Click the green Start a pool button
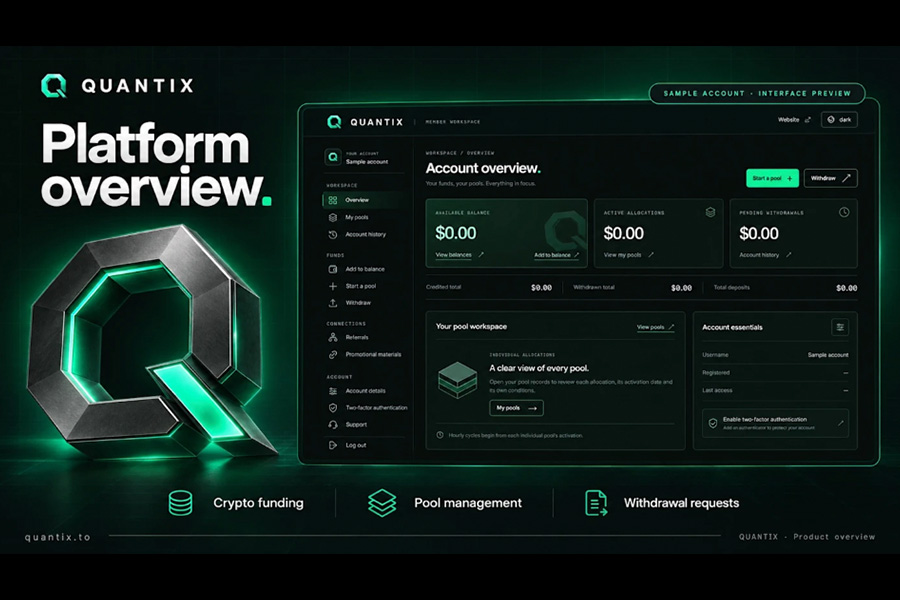The width and height of the screenshot is (900, 600). tap(773, 179)
